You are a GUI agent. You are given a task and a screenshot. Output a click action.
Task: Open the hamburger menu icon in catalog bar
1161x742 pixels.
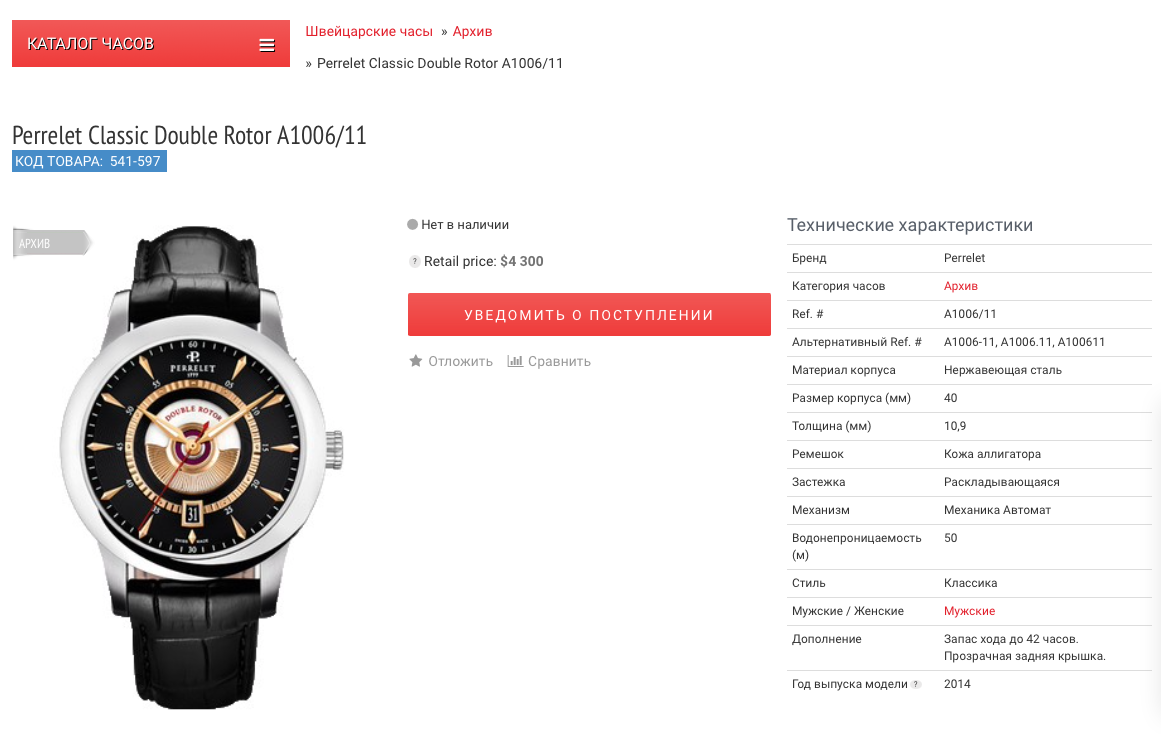click(267, 45)
